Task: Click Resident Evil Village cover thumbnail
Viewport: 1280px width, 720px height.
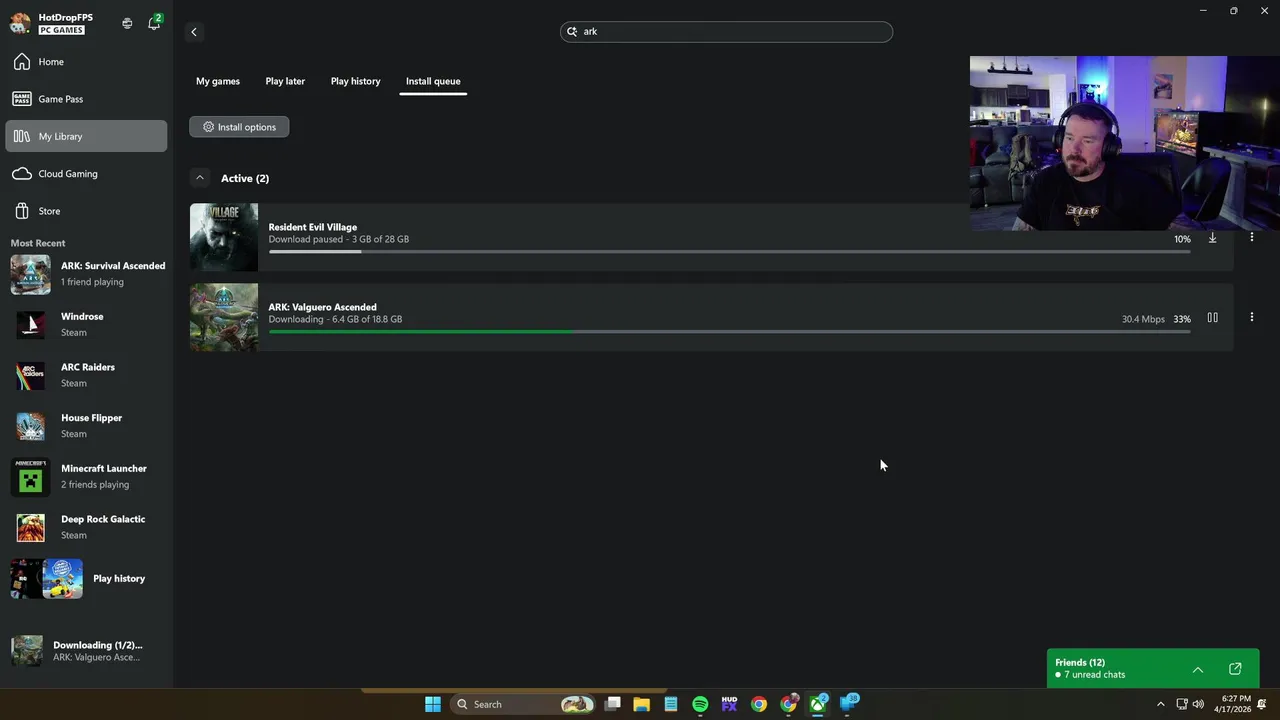Action: pos(224,237)
